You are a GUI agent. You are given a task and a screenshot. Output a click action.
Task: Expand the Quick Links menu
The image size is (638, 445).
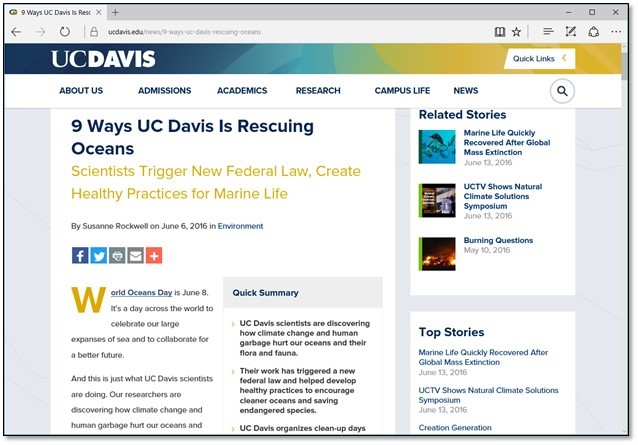(538, 59)
